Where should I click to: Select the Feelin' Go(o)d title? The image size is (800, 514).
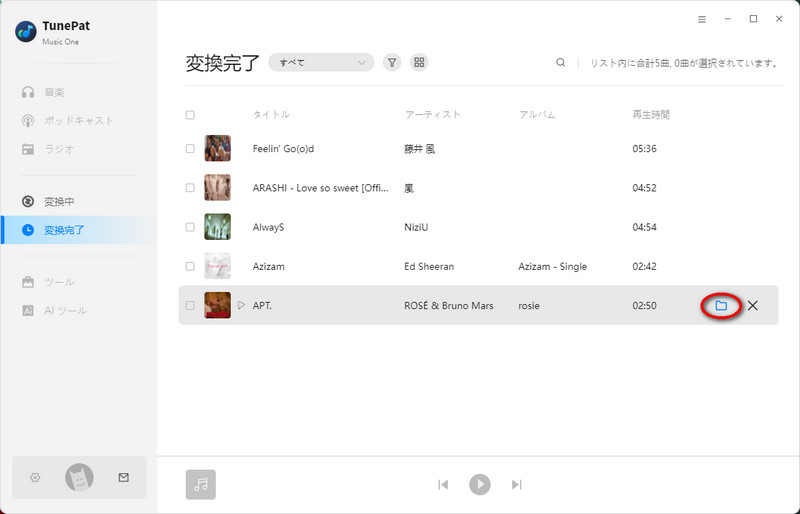(283, 149)
